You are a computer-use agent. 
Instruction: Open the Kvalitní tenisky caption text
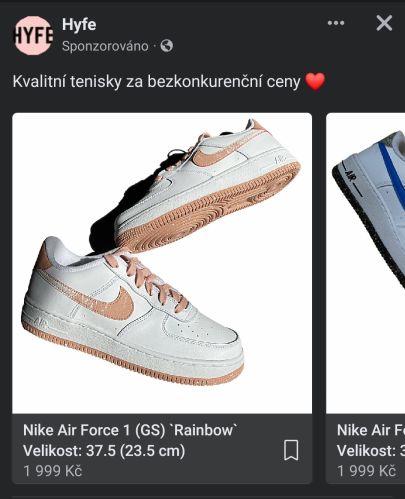(x=157, y=81)
